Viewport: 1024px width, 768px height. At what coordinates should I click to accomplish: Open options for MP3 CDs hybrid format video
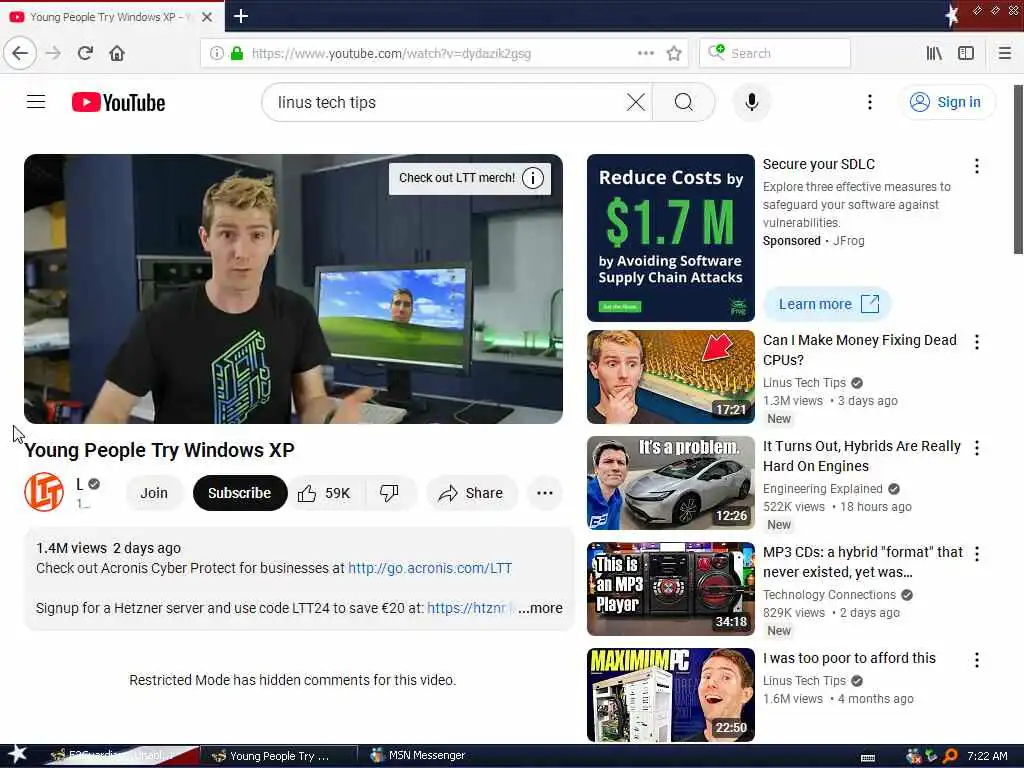tap(977, 554)
